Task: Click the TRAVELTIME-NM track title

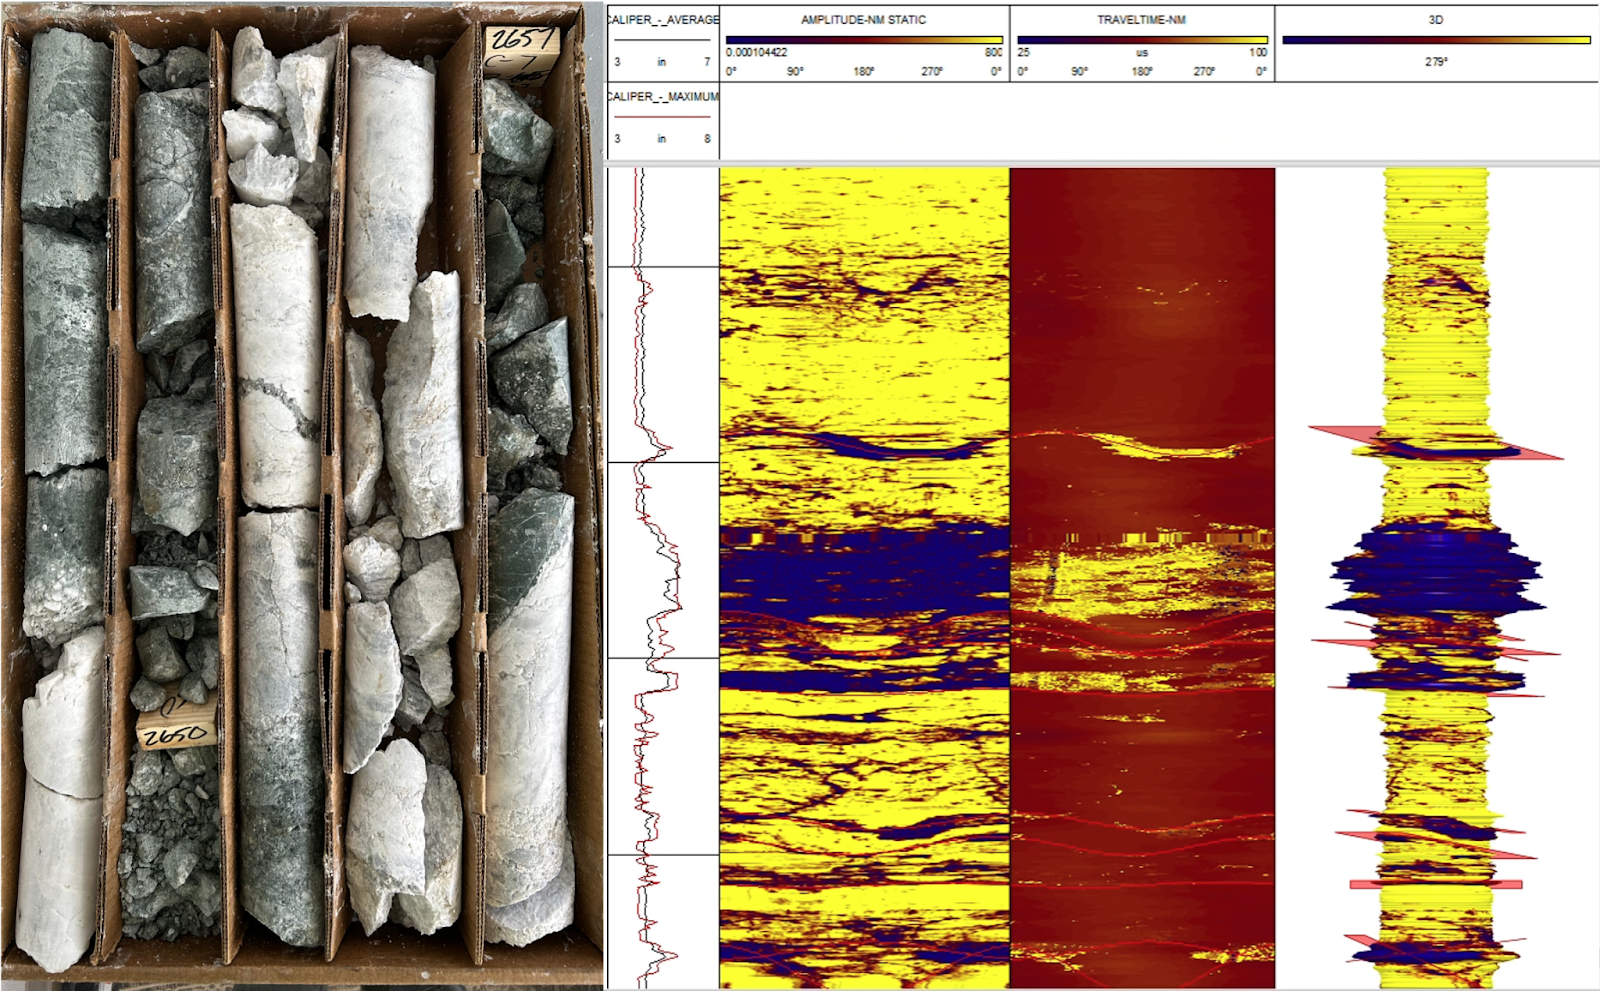Action: 1141,20
